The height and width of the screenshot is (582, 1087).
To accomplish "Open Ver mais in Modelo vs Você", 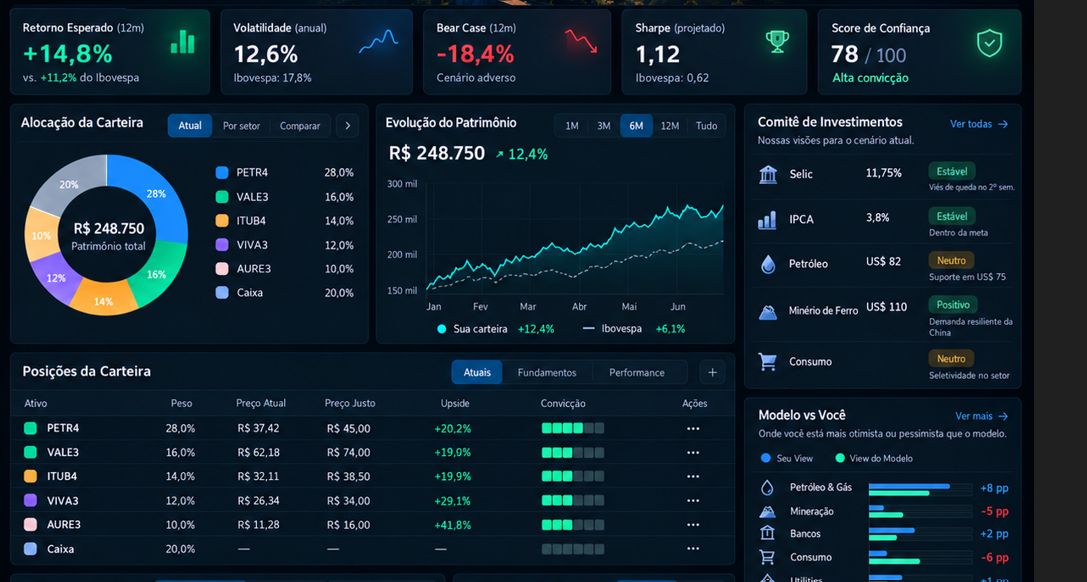I will click(982, 416).
